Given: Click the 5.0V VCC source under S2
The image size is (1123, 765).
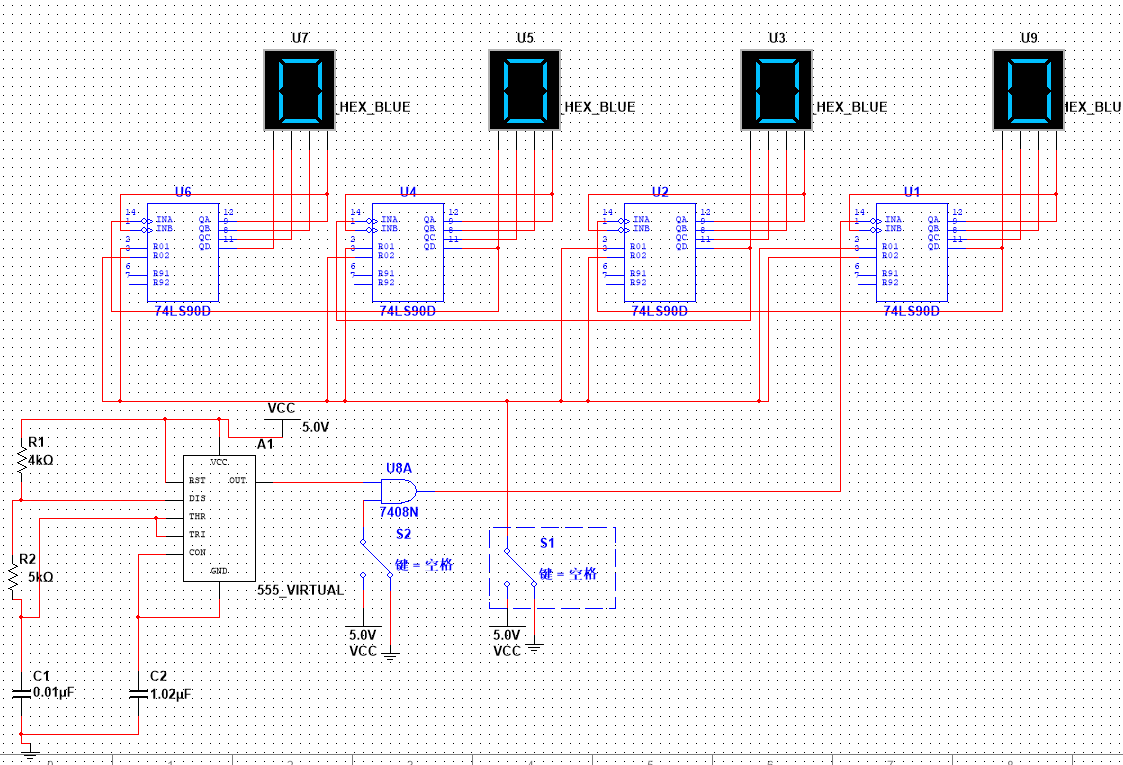Looking at the screenshot, I should pyautogui.click(x=363, y=642).
